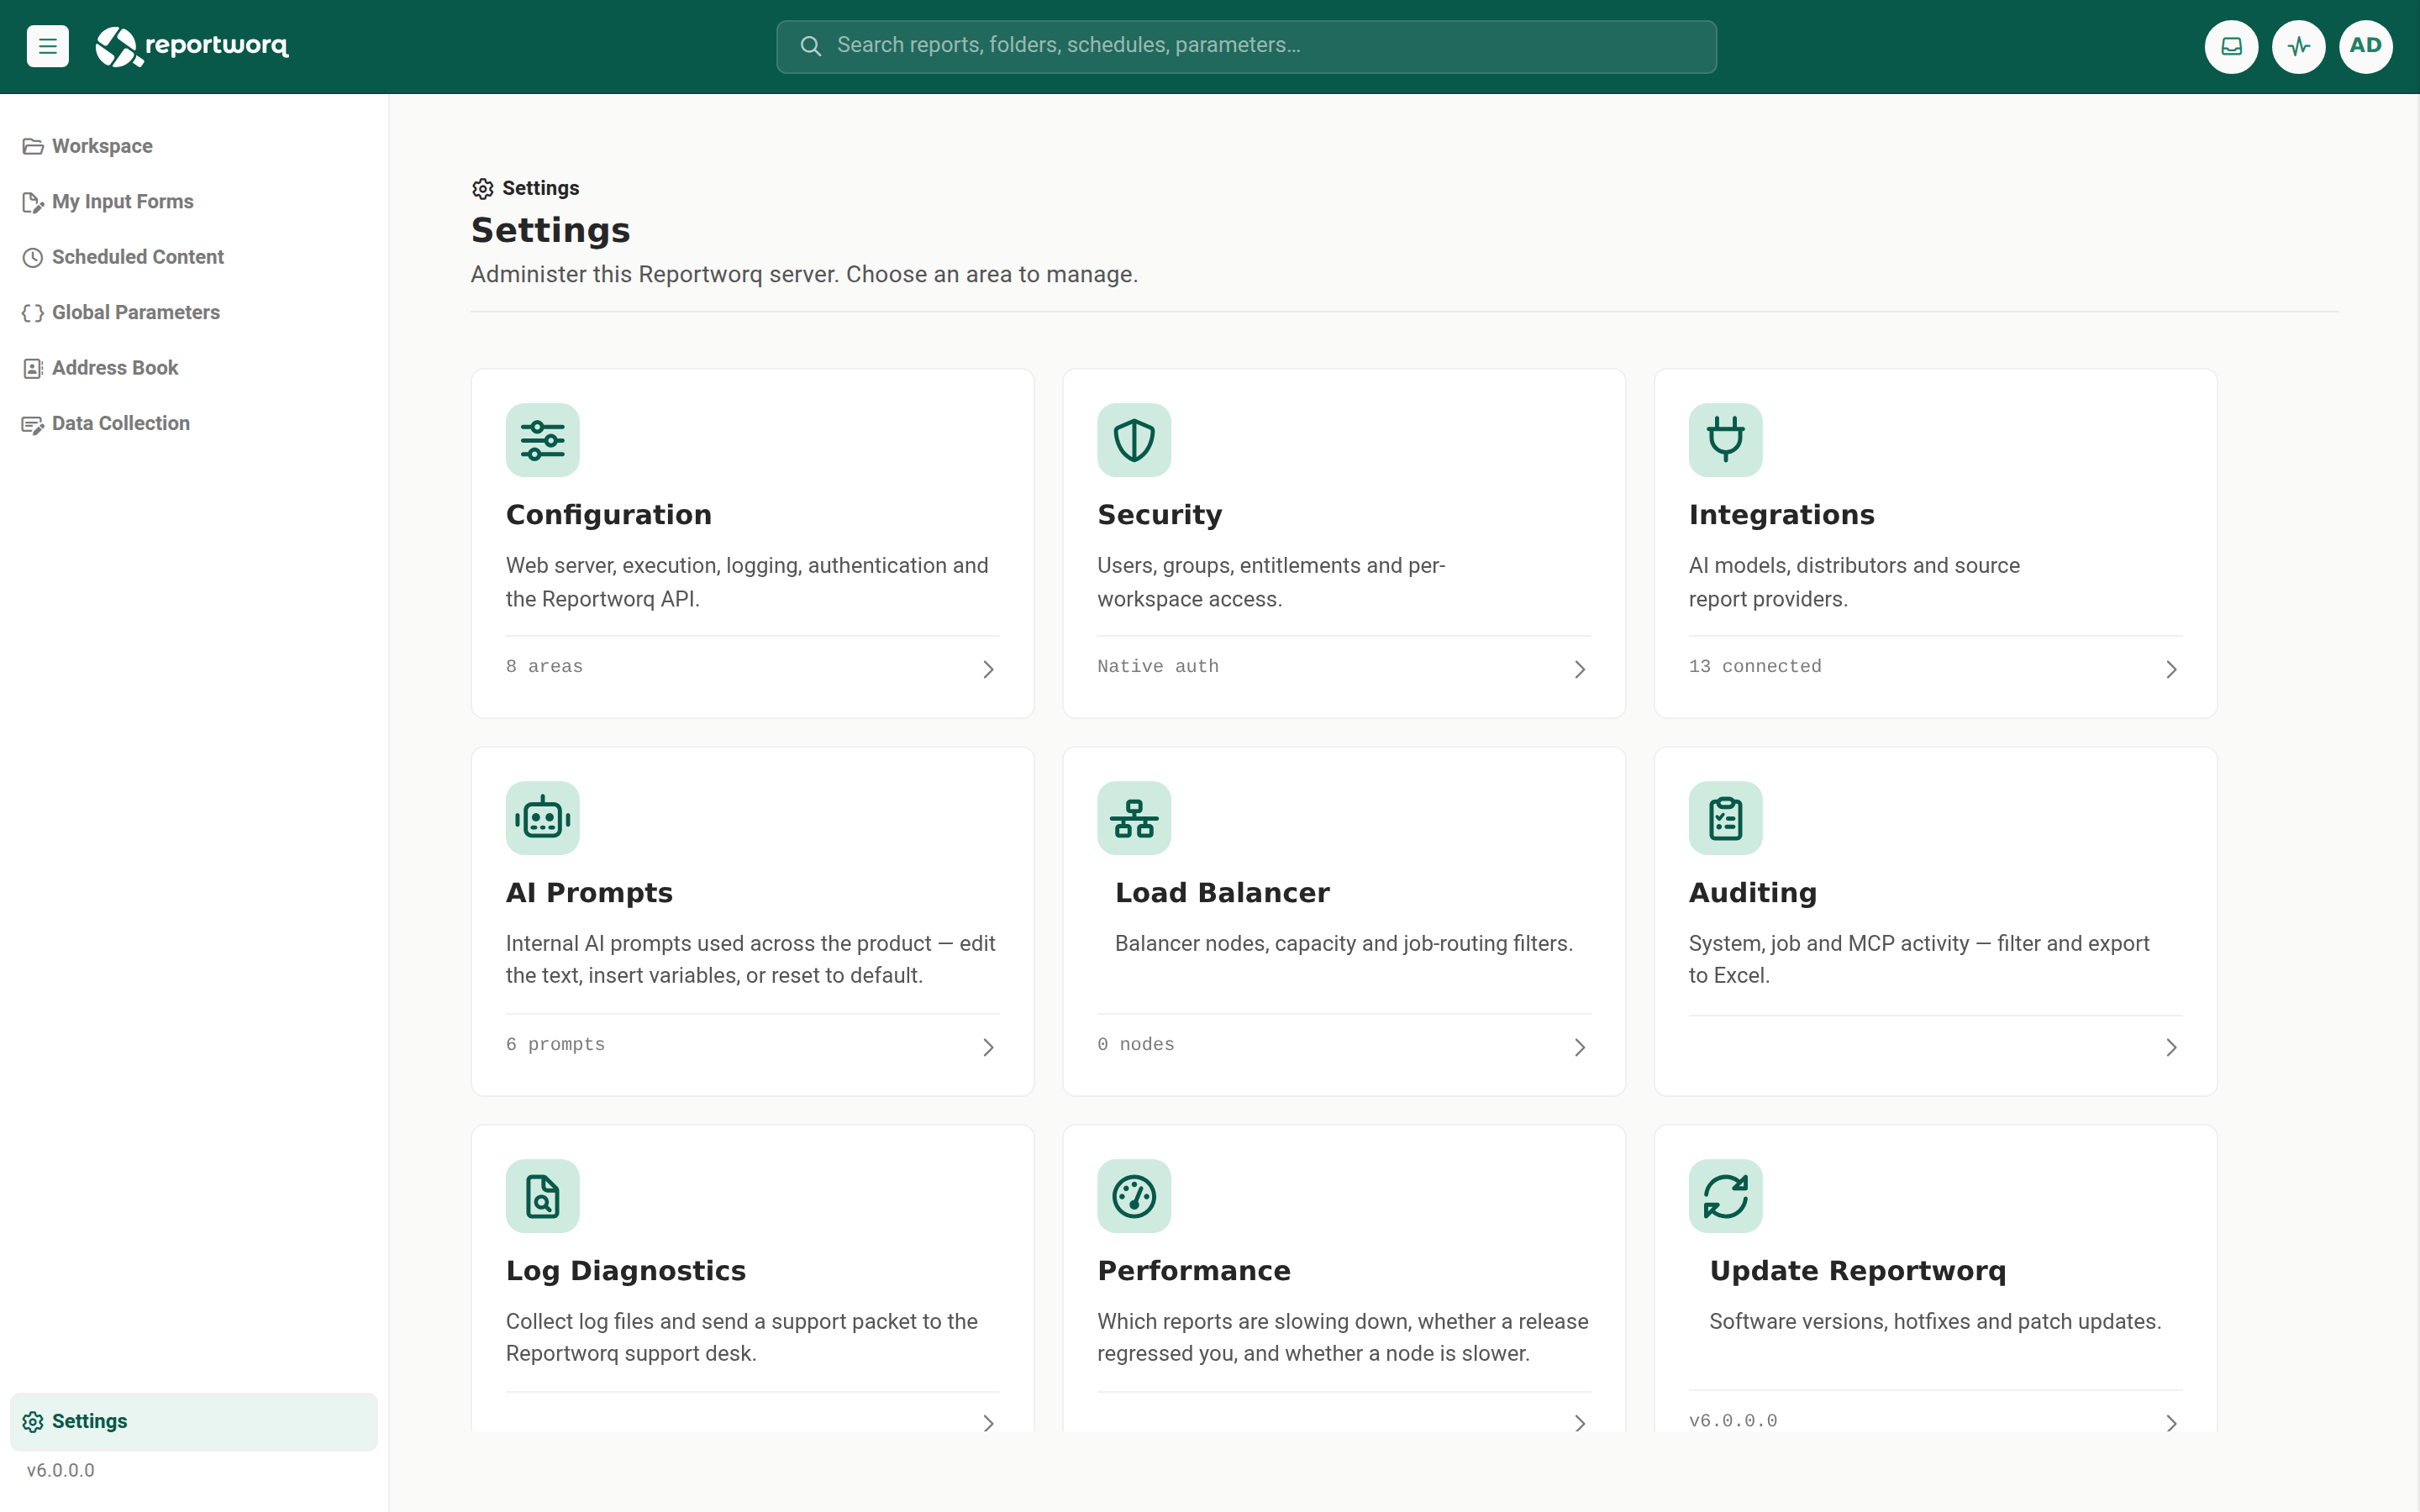Expand Performance card chevron arrow
Screen dimensions: 2420x1512
[1580, 1422]
